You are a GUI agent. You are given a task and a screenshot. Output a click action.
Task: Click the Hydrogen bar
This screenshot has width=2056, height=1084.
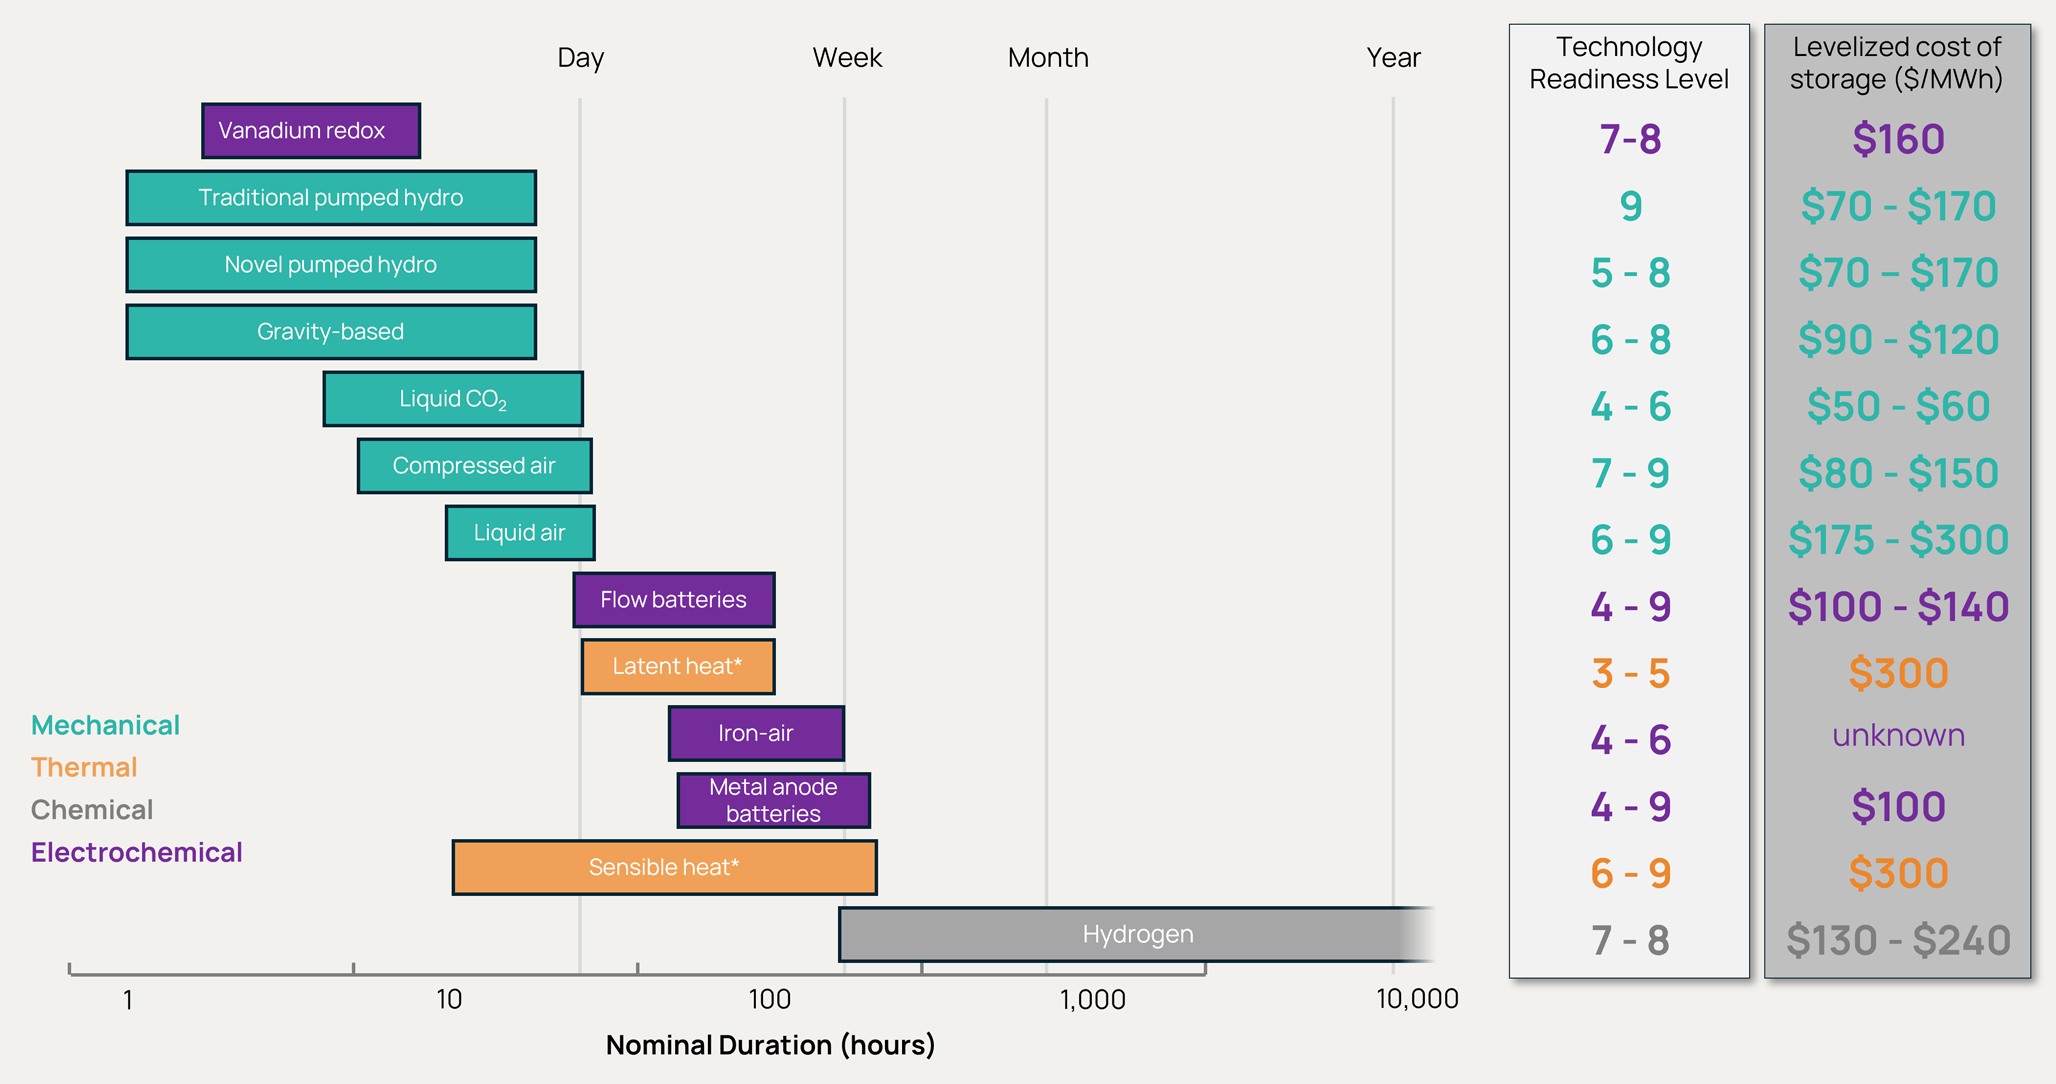click(x=1137, y=935)
